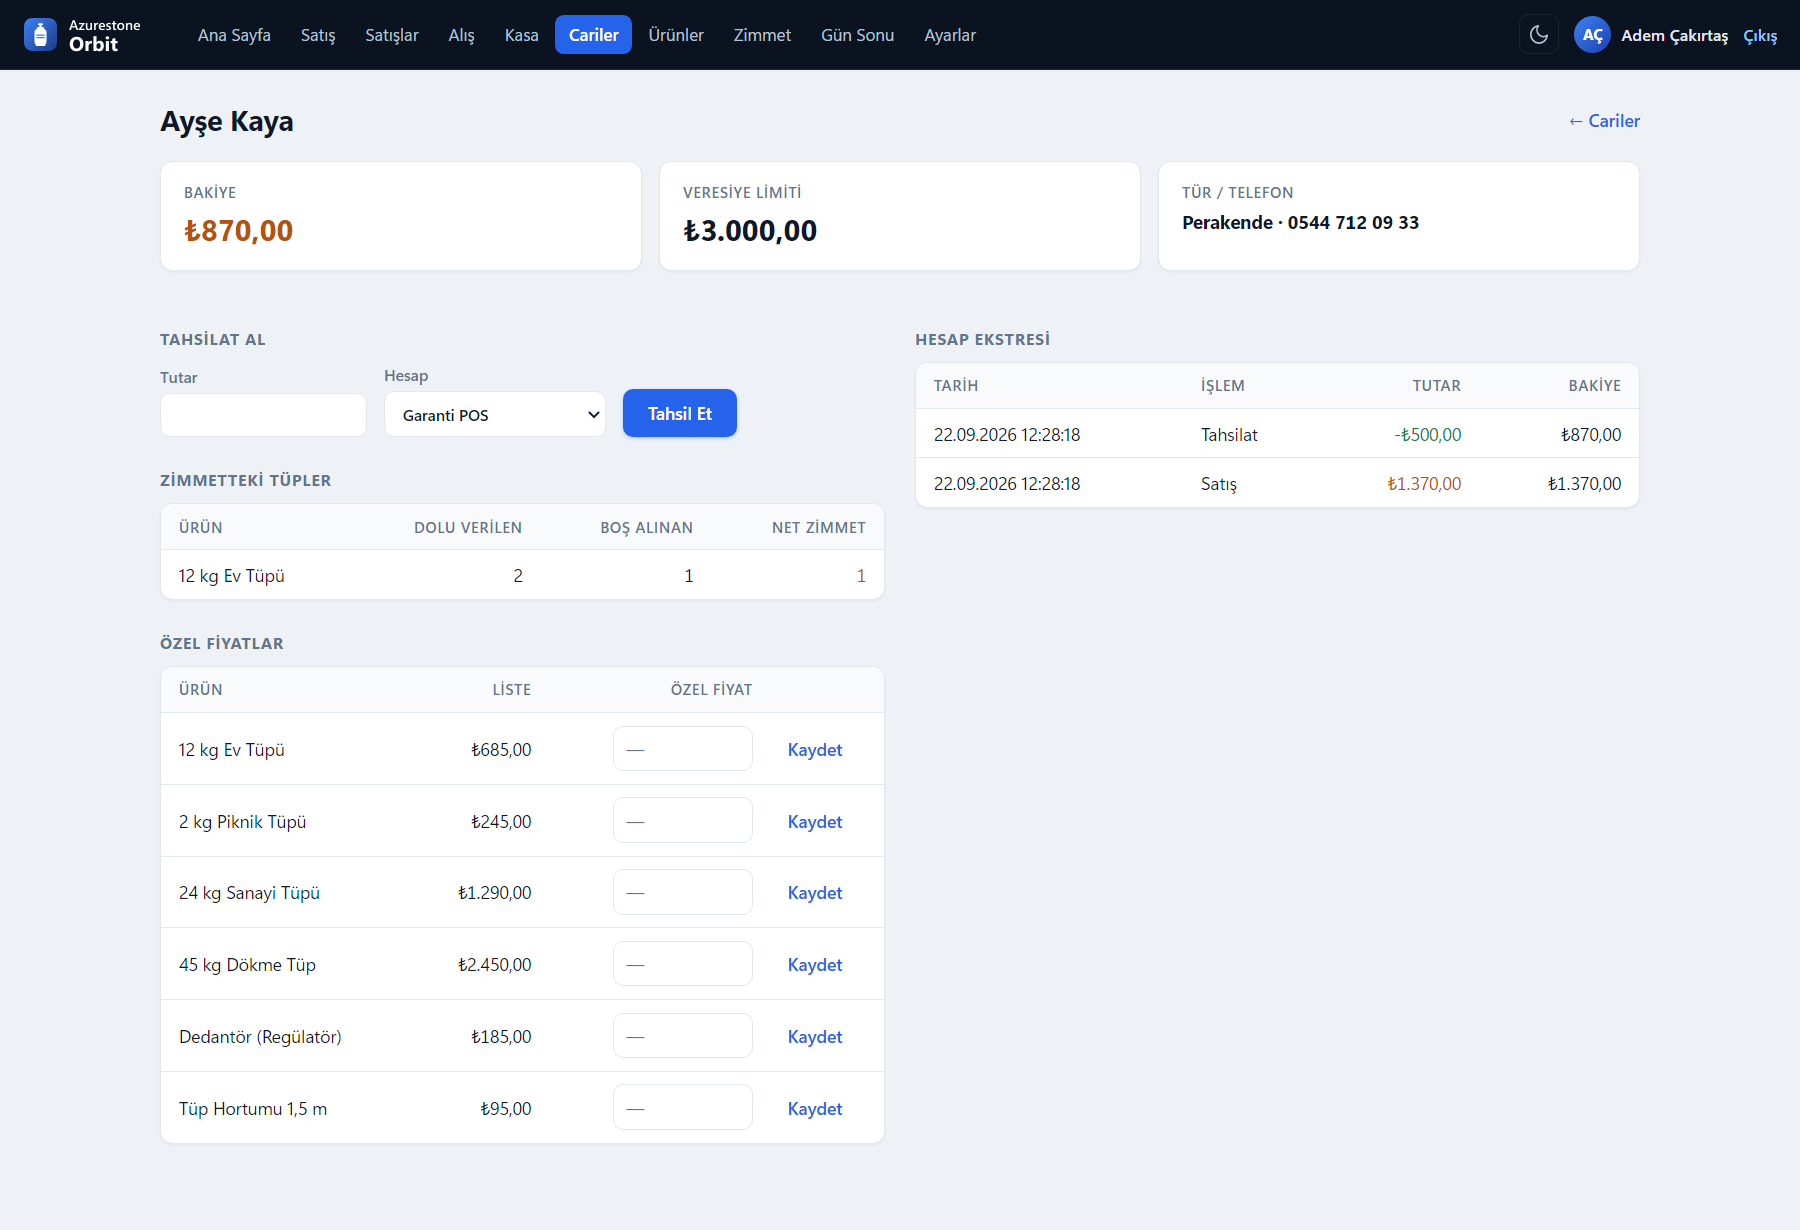
Task: Open Satışlar menu item
Action: click(x=392, y=35)
